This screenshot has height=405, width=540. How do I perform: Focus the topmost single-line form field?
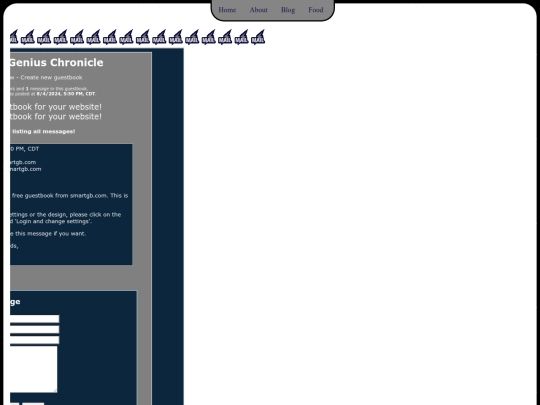[34, 319]
